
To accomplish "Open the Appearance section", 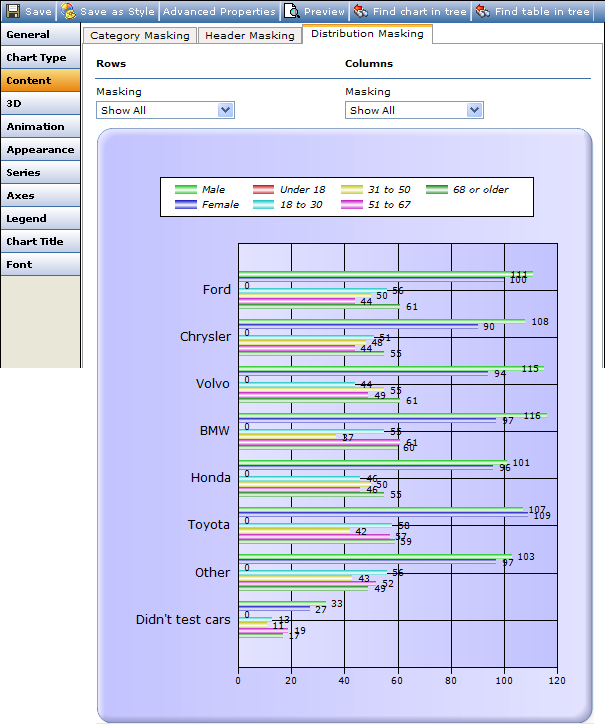I will click(40, 149).
